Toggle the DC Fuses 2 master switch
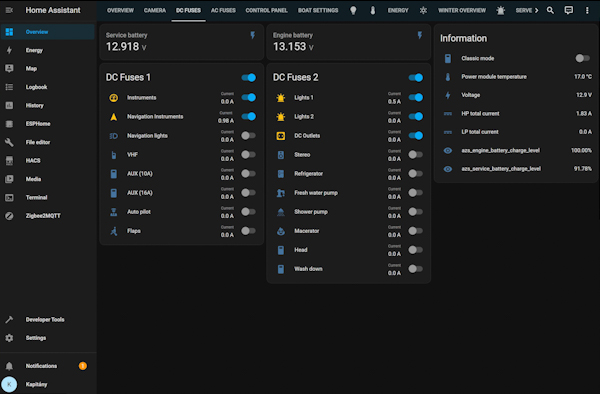Screen dimensions: 600x394 [x=416, y=78]
